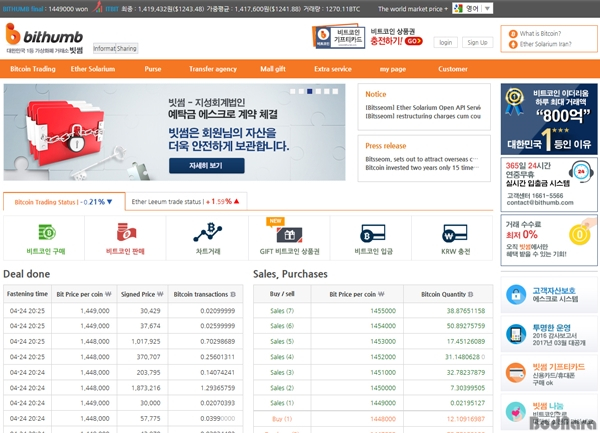
Task: Open press release about overseas customers
Action: [x=421, y=159]
